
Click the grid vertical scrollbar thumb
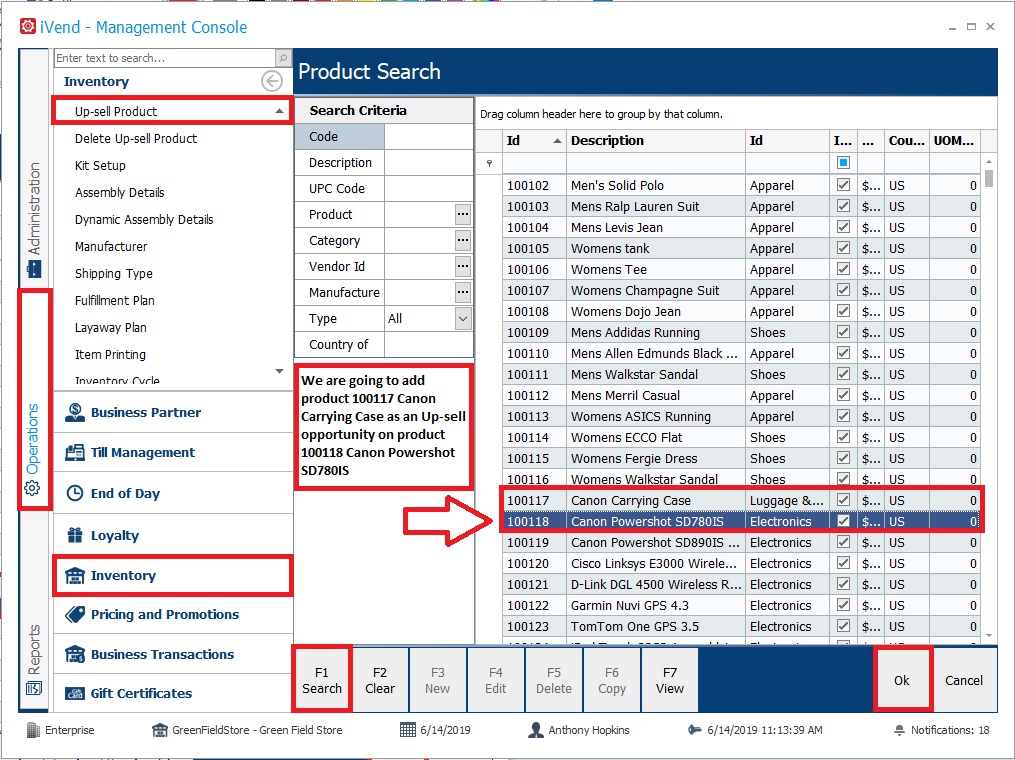click(x=988, y=178)
